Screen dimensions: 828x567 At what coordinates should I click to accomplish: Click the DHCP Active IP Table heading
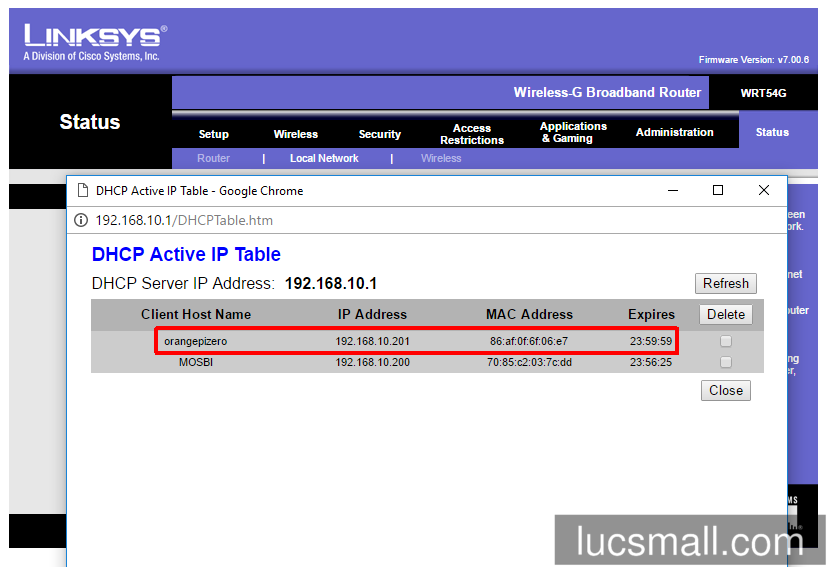[x=186, y=254]
